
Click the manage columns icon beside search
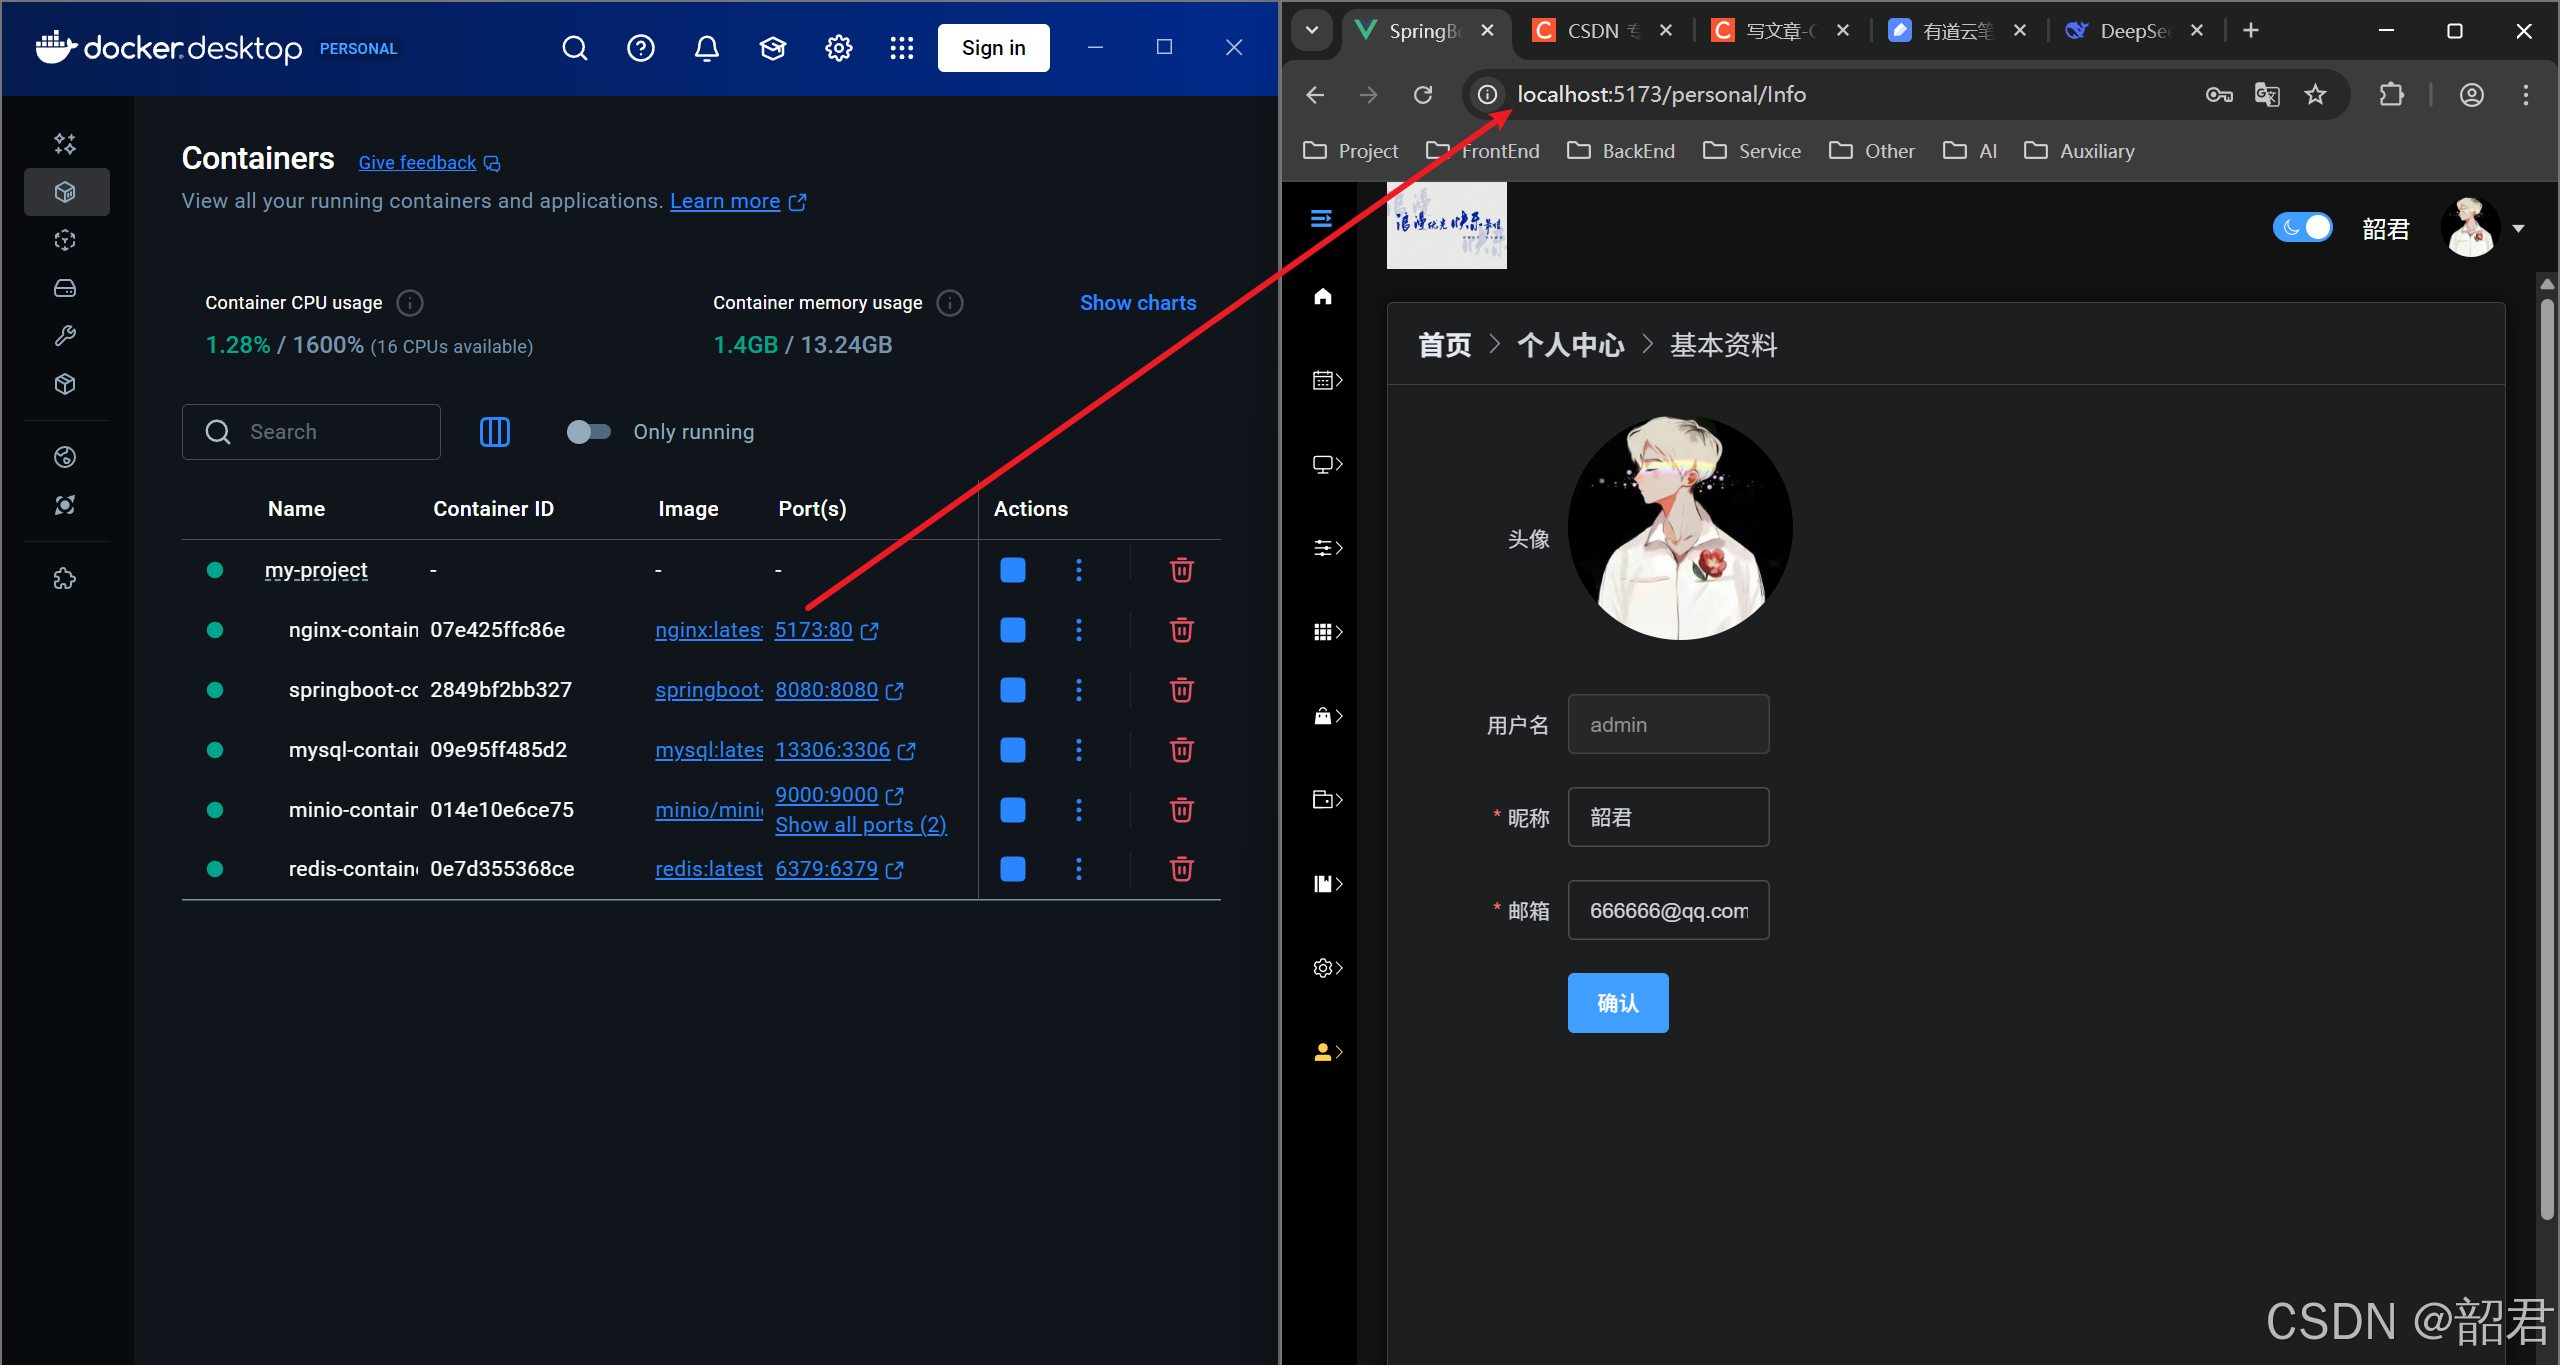494,432
